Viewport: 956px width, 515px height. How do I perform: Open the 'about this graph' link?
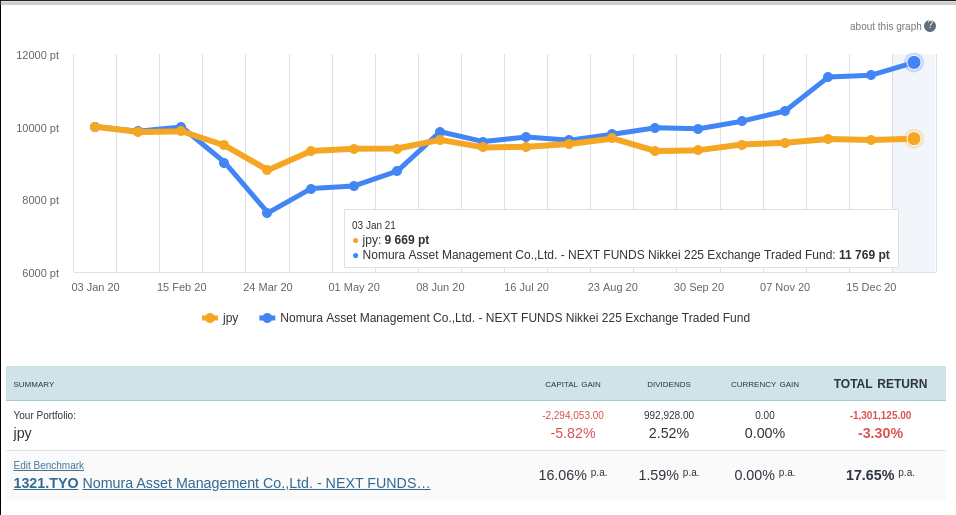[x=884, y=26]
